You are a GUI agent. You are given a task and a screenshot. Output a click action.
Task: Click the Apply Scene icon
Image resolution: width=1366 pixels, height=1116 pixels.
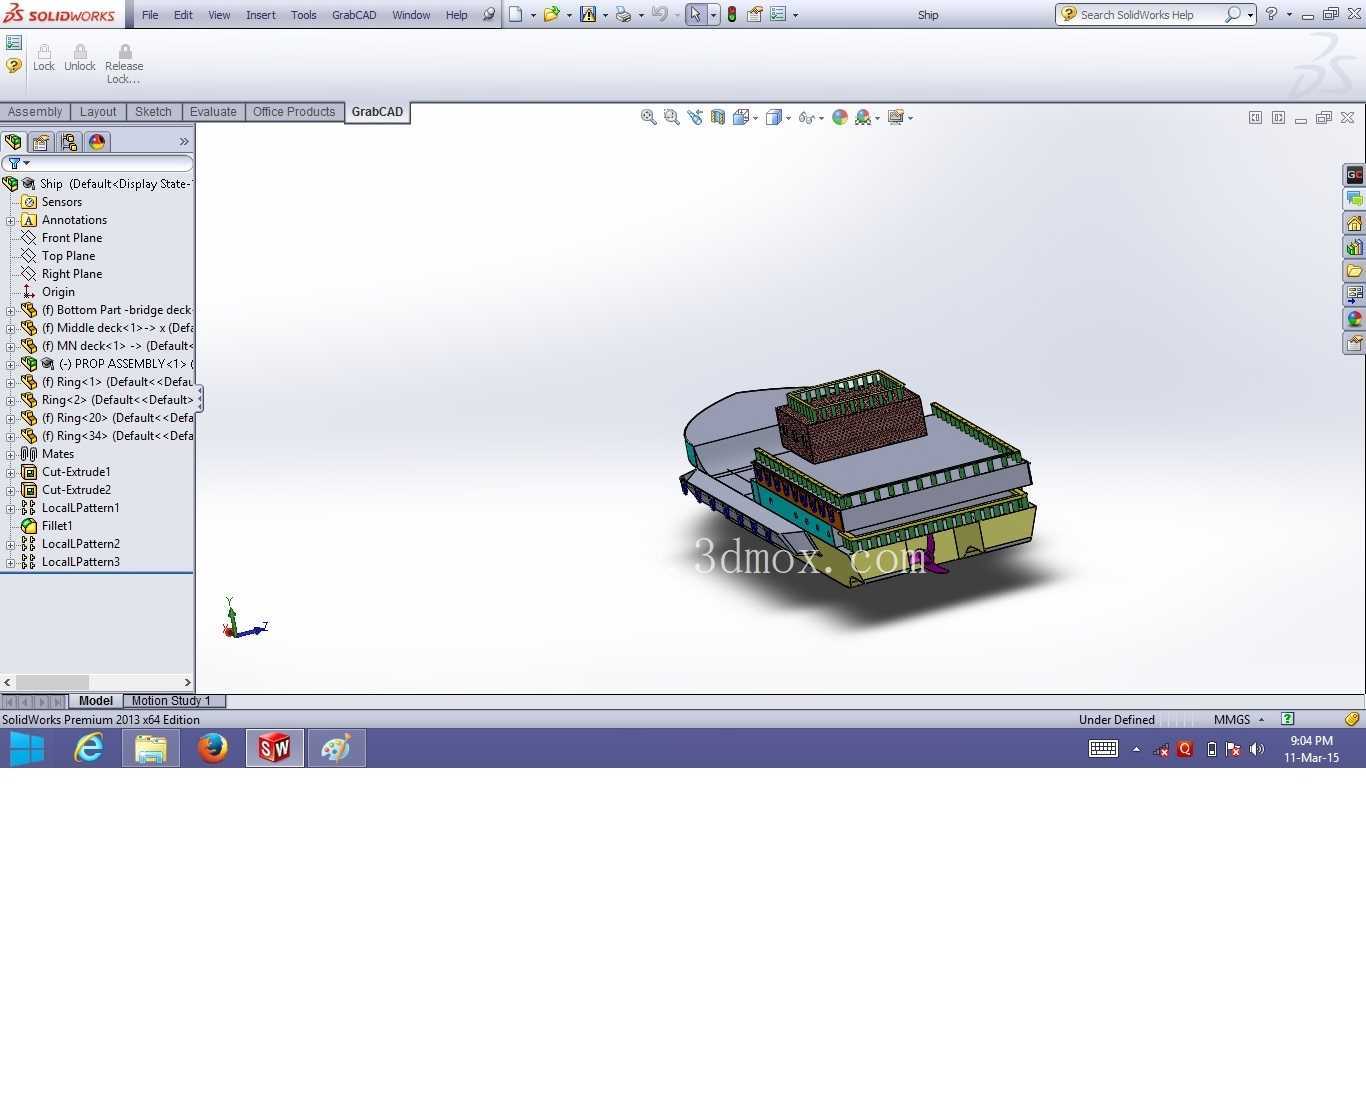(863, 117)
